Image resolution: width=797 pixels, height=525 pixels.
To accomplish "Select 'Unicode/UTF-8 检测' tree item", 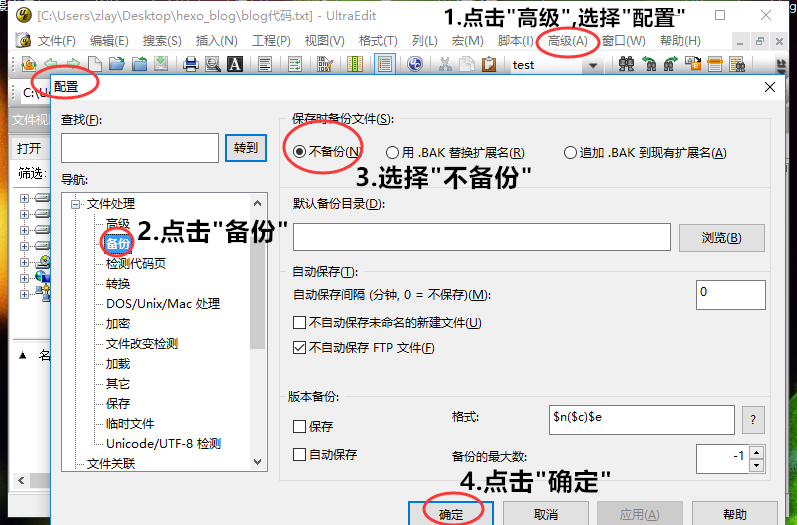I will tap(163, 443).
